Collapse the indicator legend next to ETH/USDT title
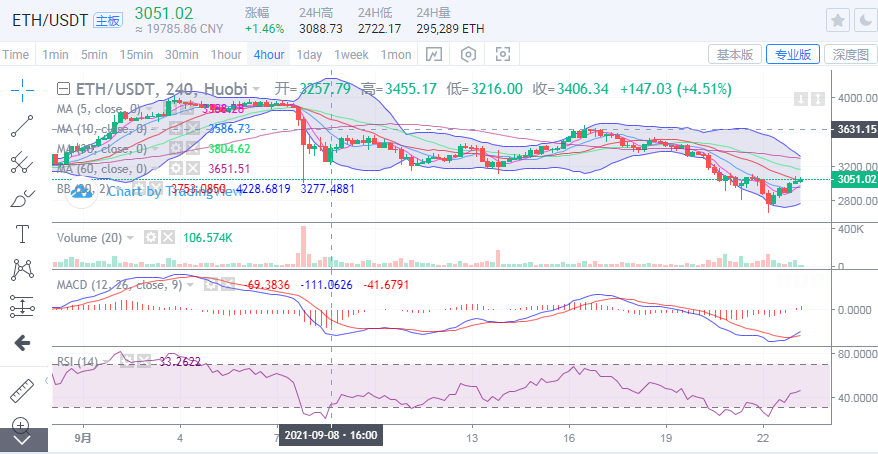The image size is (878, 454). (62, 89)
